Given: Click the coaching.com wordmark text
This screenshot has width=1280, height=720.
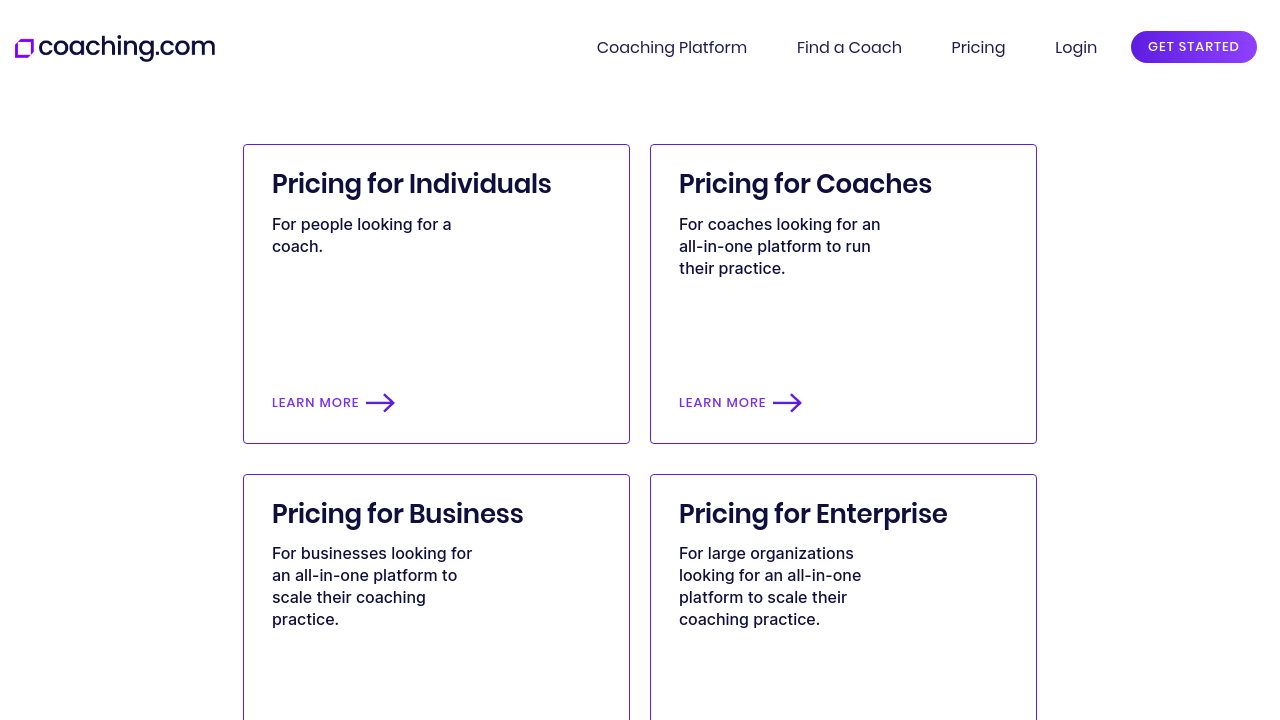Looking at the screenshot, I should click(126, 47).
